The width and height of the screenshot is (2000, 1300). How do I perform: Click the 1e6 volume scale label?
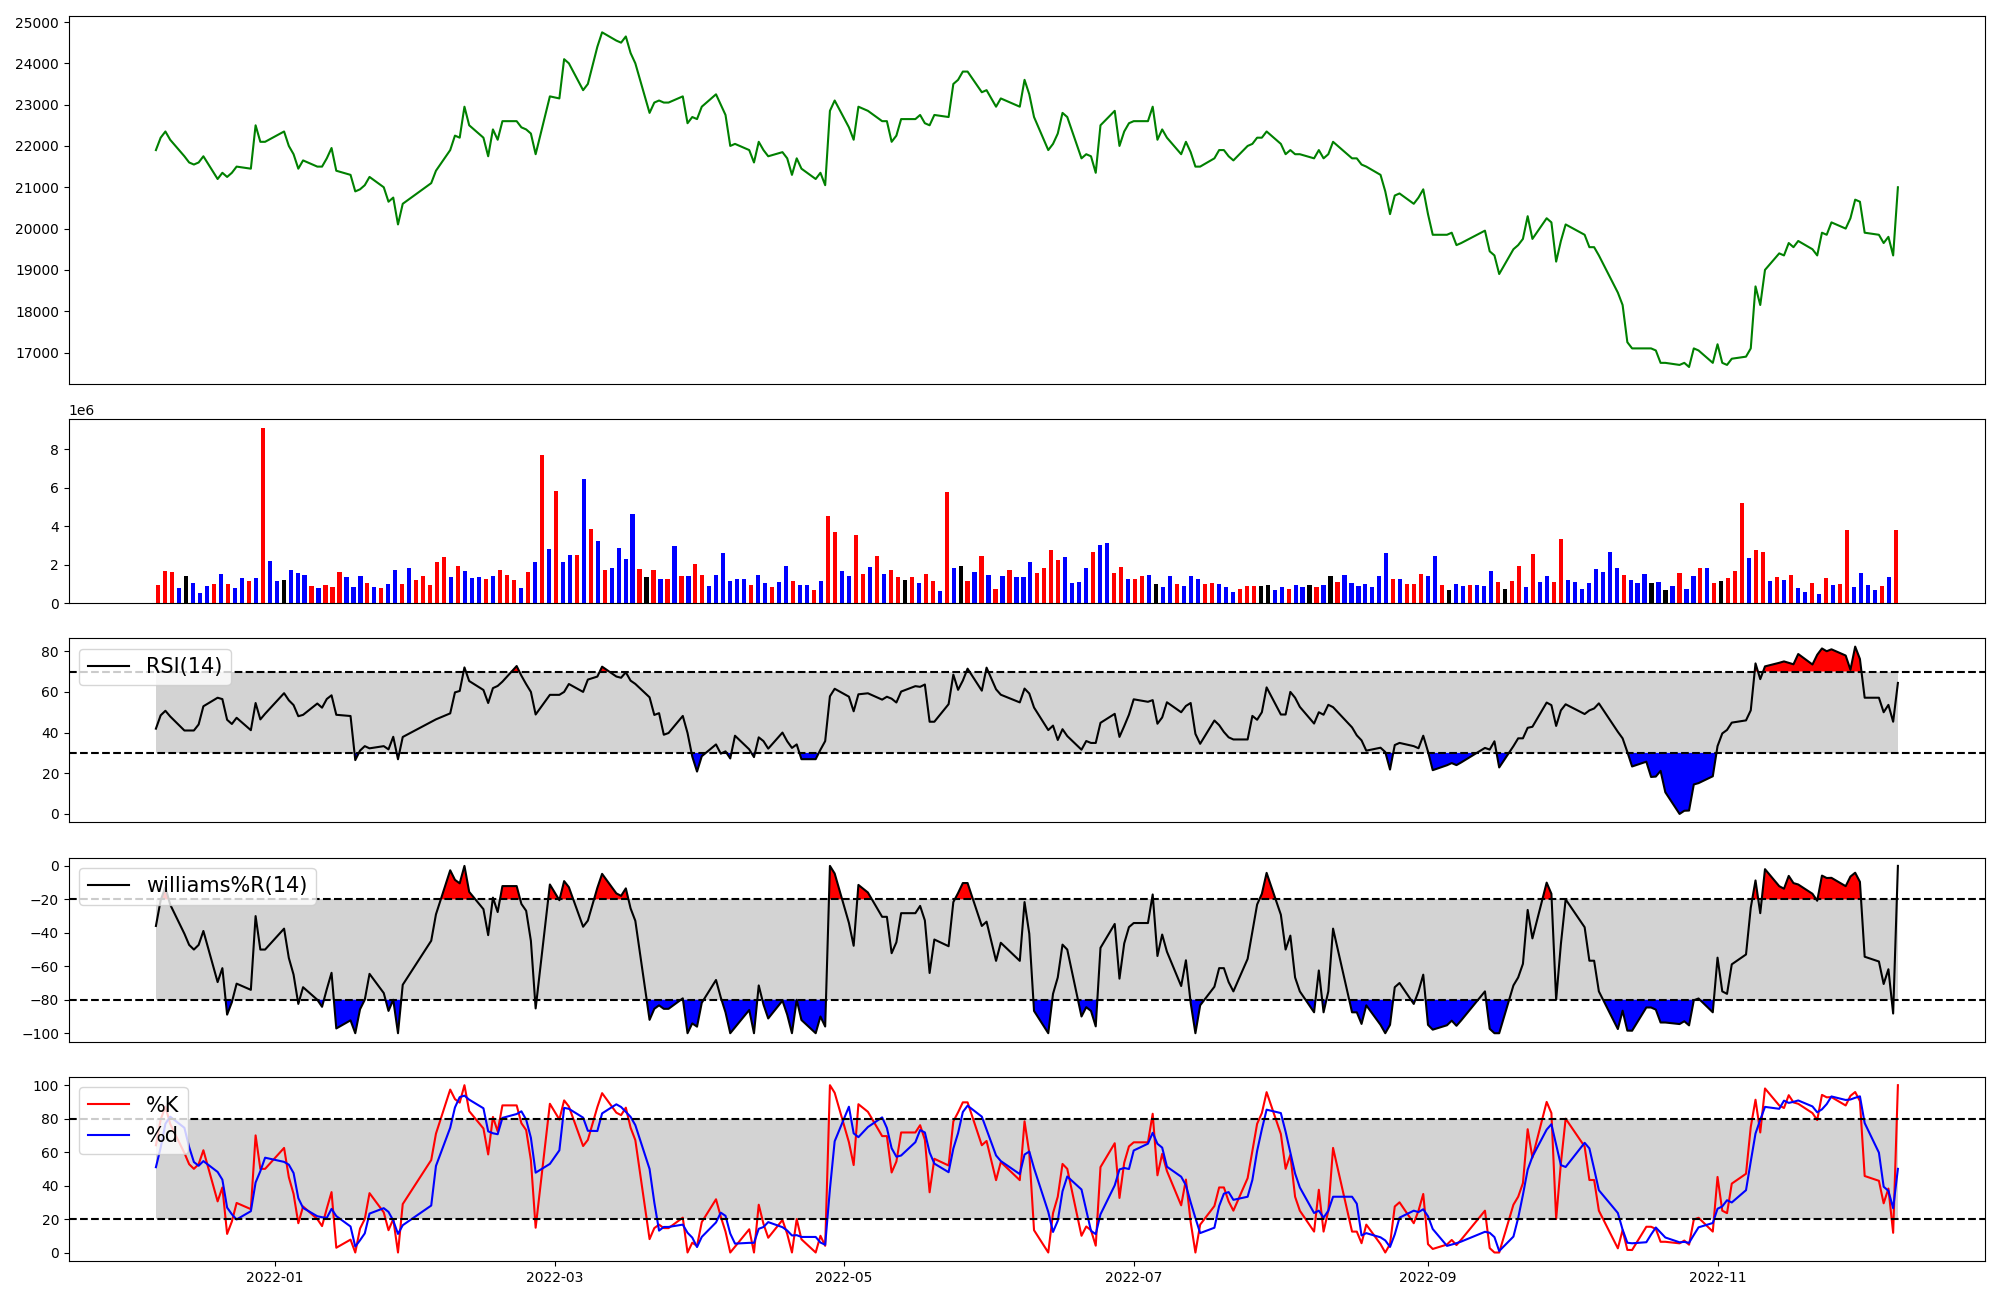81,410
